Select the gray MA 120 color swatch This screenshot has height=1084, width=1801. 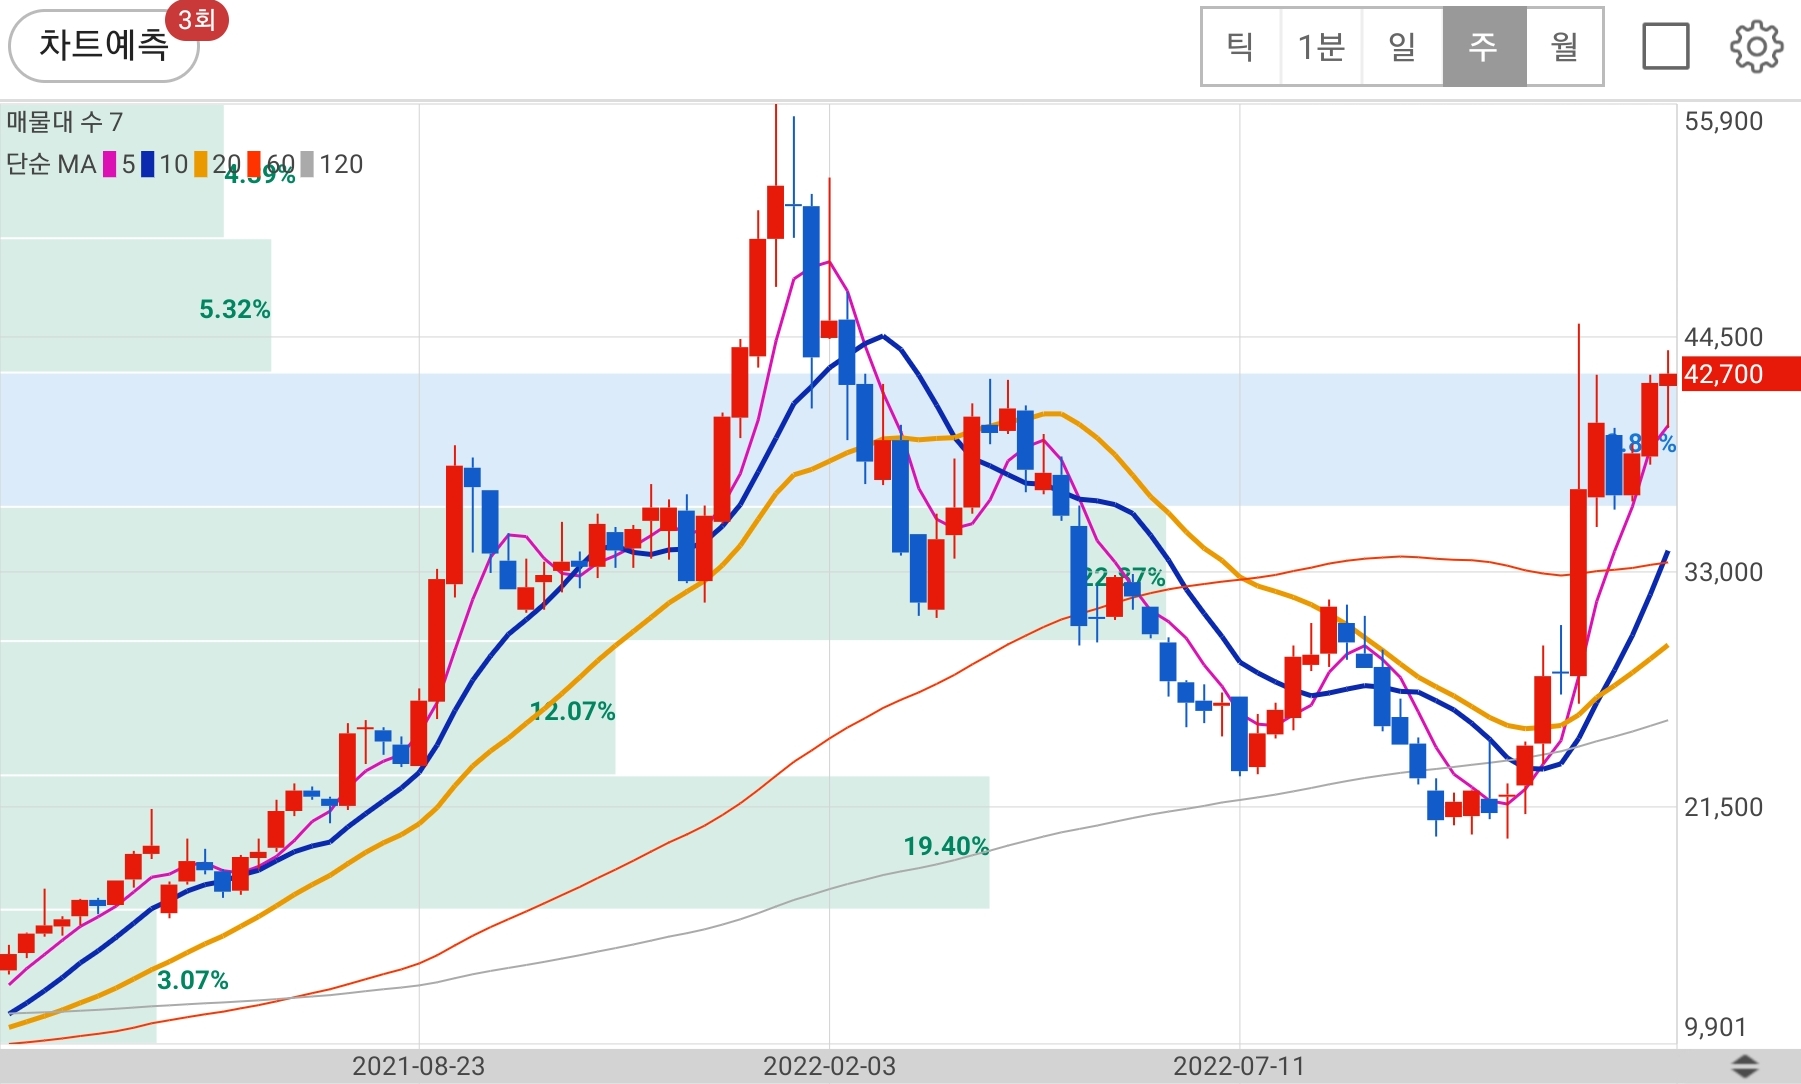pyautogui.click(x=307, y=164)
